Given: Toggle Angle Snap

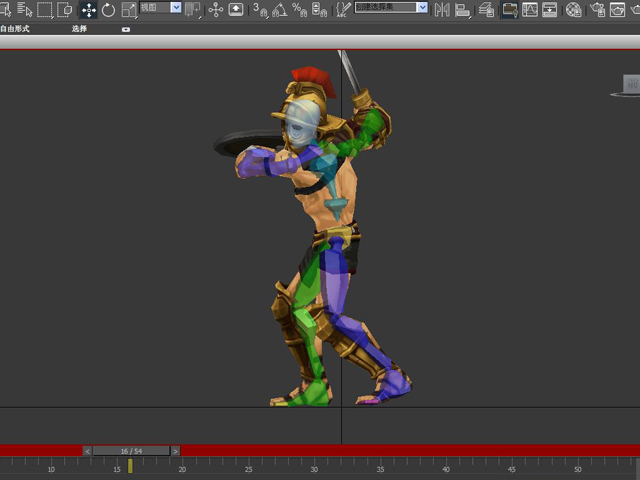Looking at the screenshot, I should [x=280, y=10].
